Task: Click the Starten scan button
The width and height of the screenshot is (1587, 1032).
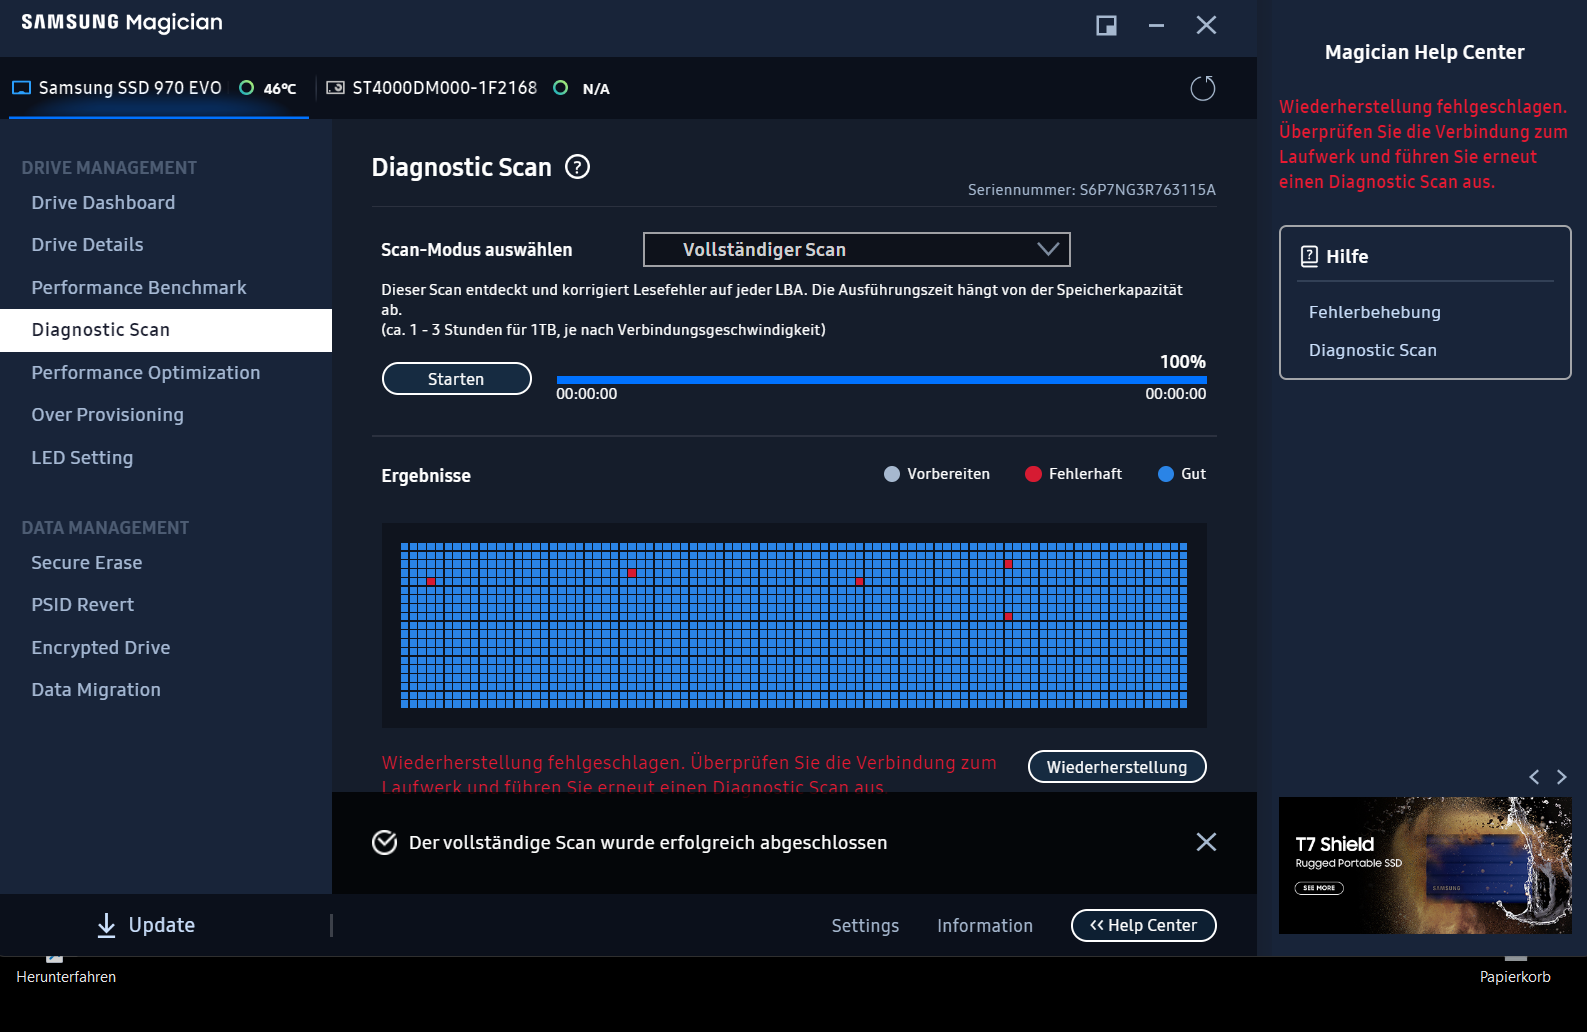Action: [456, 379]
